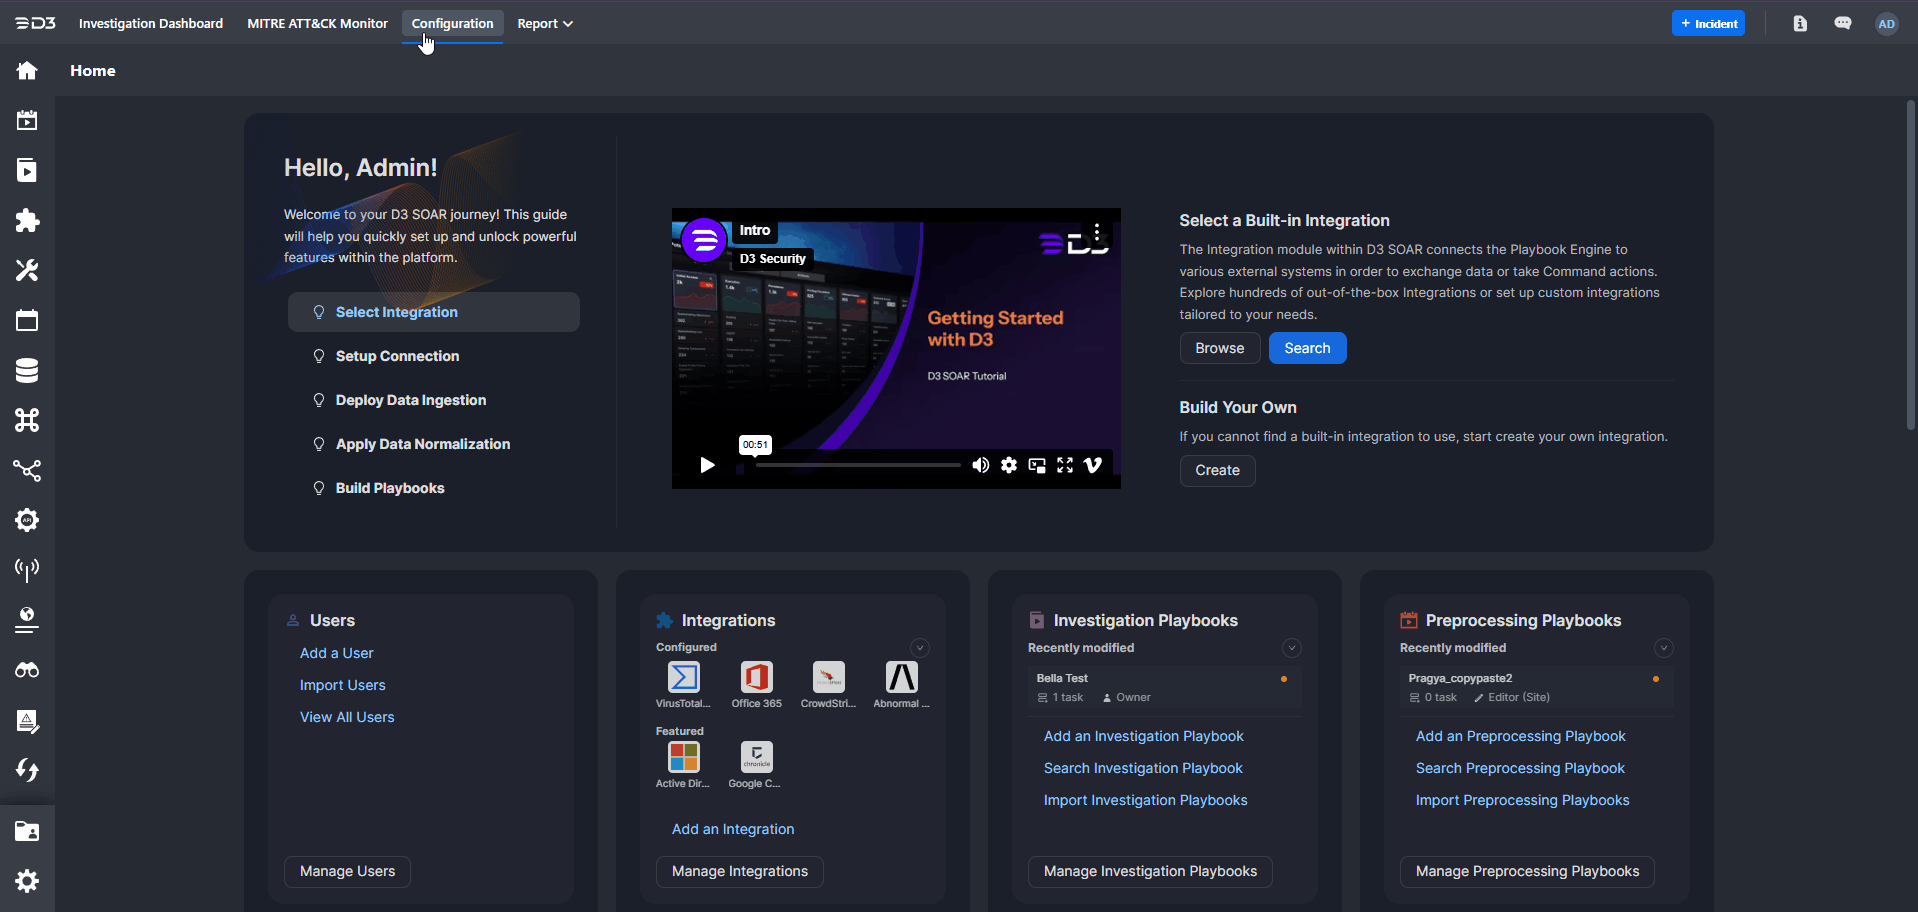1918x912 pixels.
Task: Open the chat messages icon in the header
Action: click(x=1842, y=24)
